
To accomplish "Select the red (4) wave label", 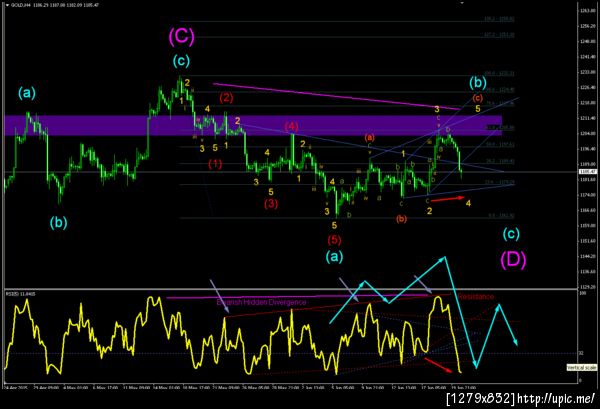I will (x=291, y=126).
